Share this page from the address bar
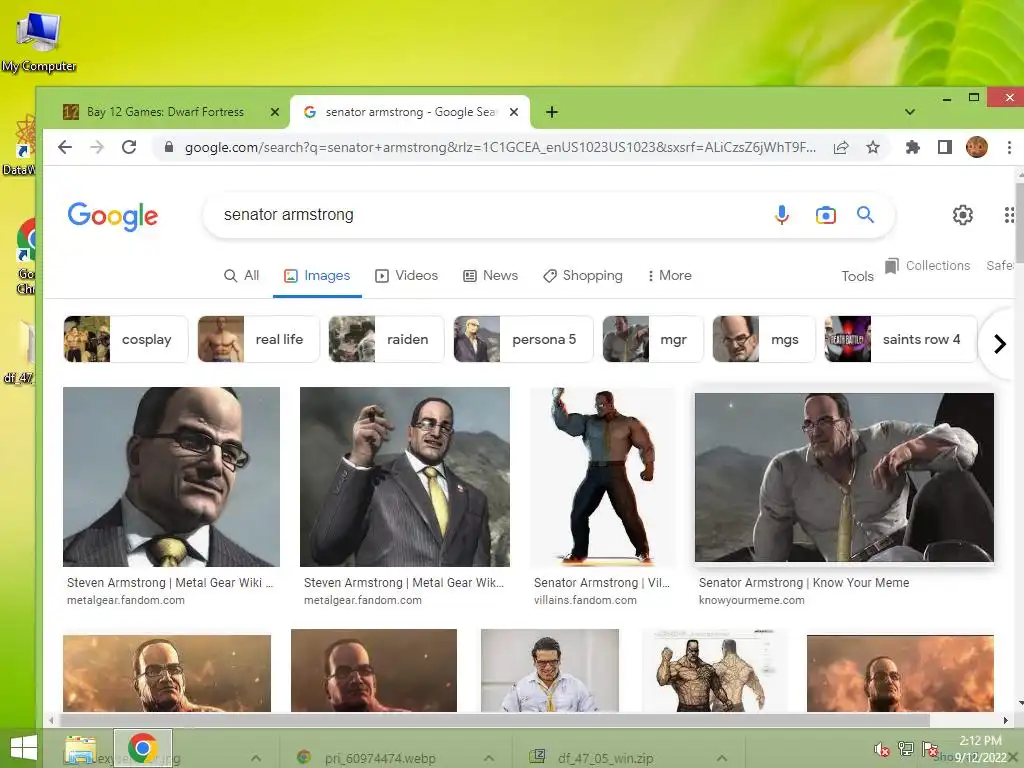Screen dimensions: 1024x768 [x=841, y=147]
